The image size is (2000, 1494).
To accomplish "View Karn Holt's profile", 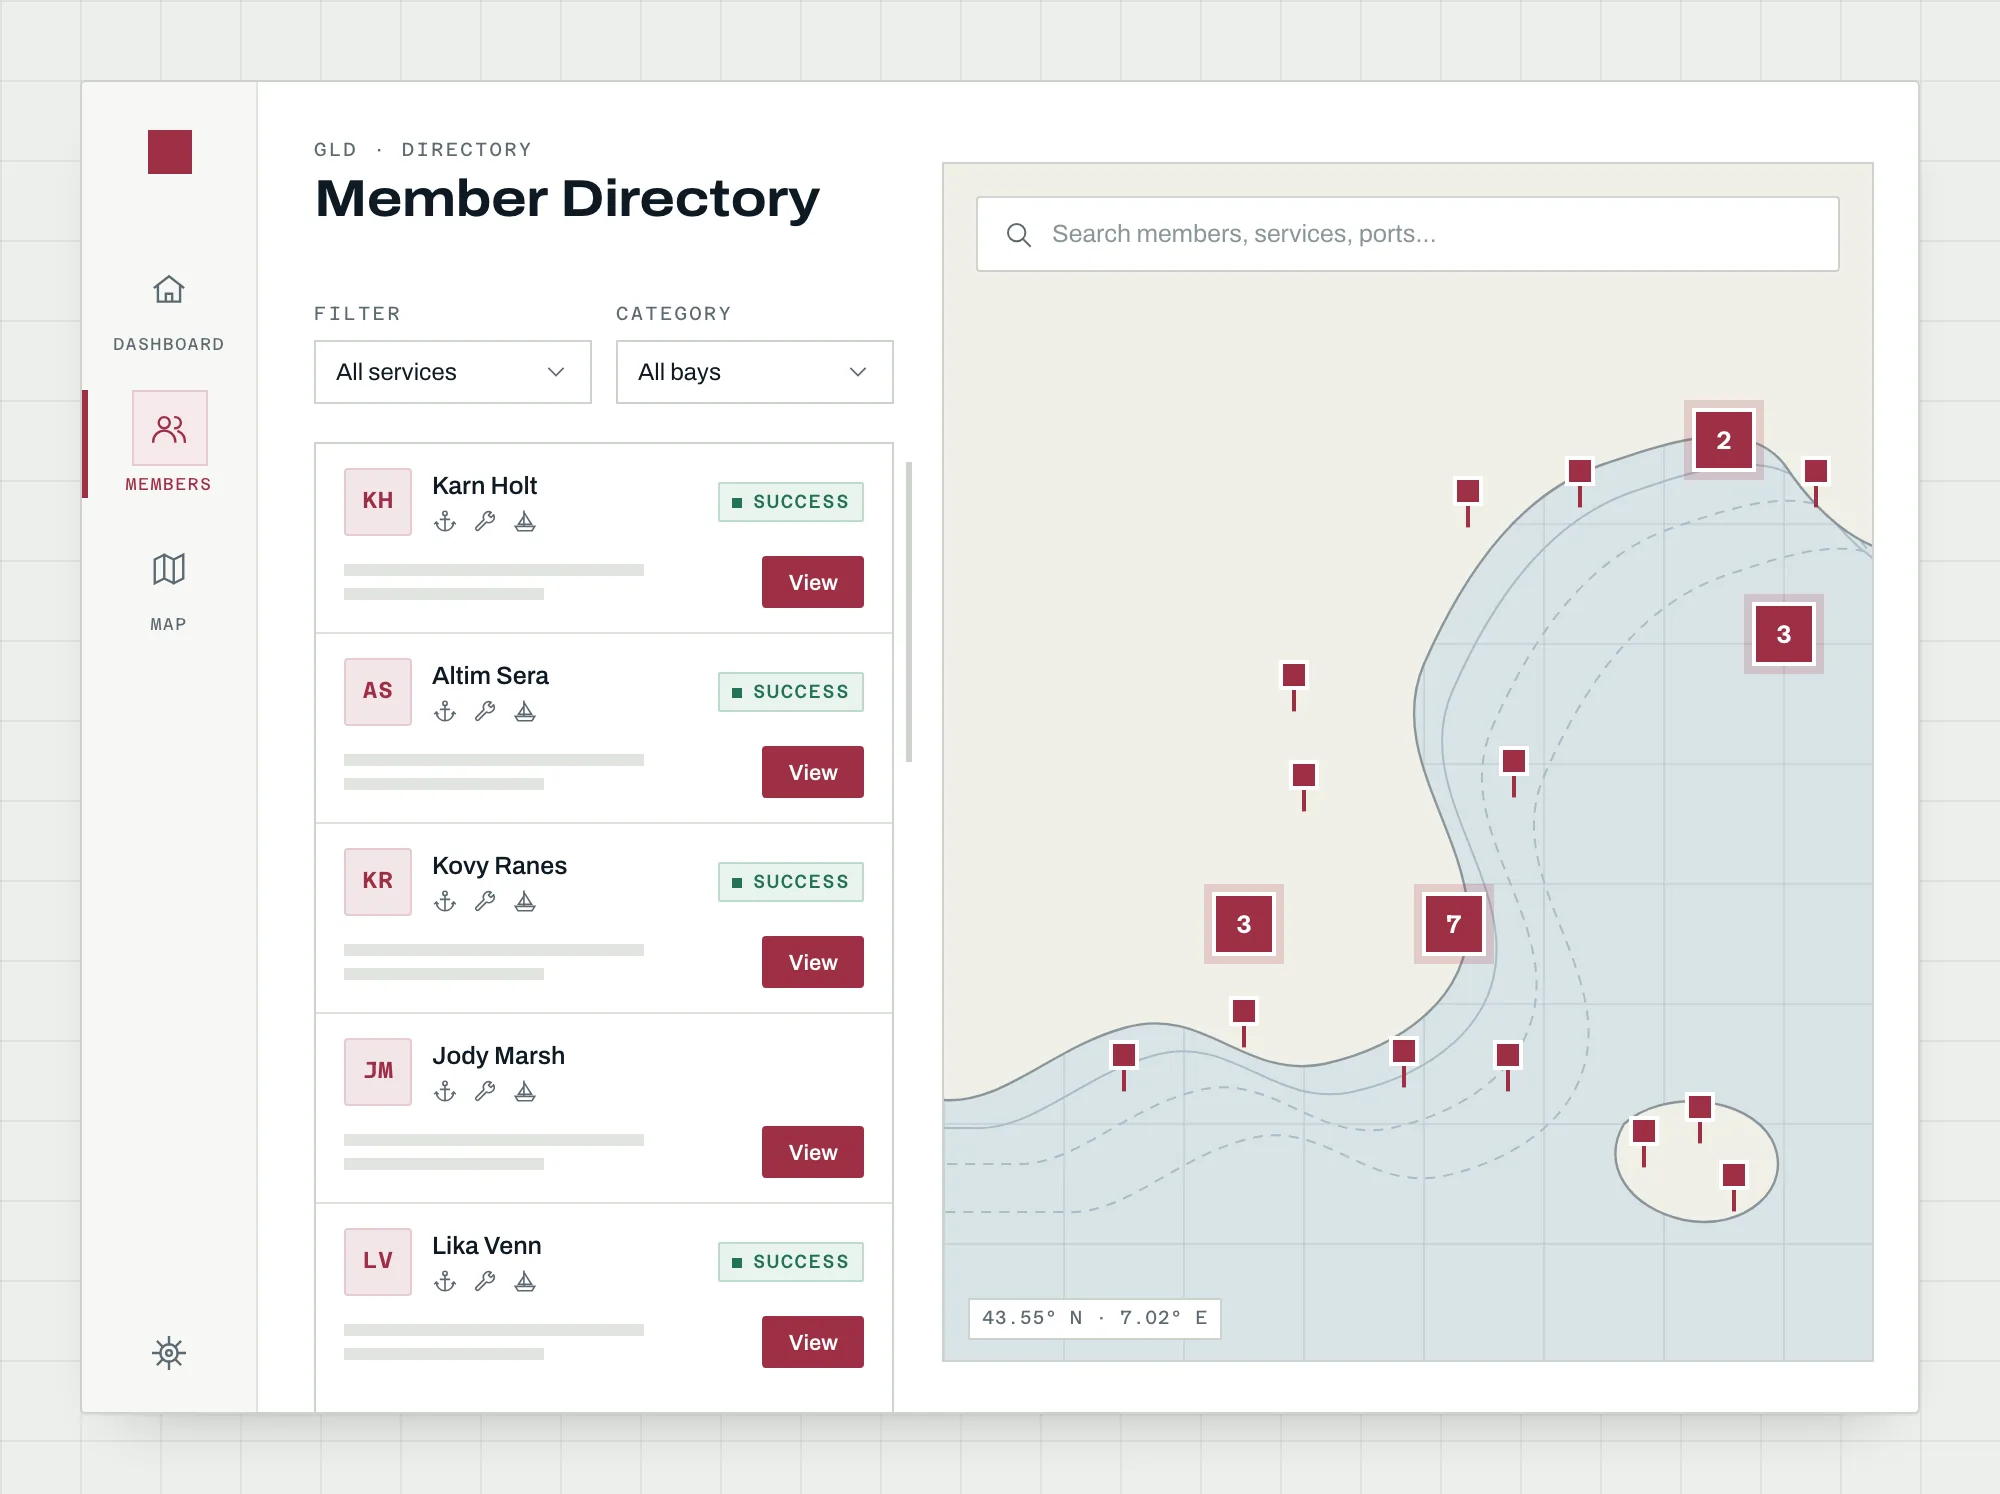I will (813, 582).
